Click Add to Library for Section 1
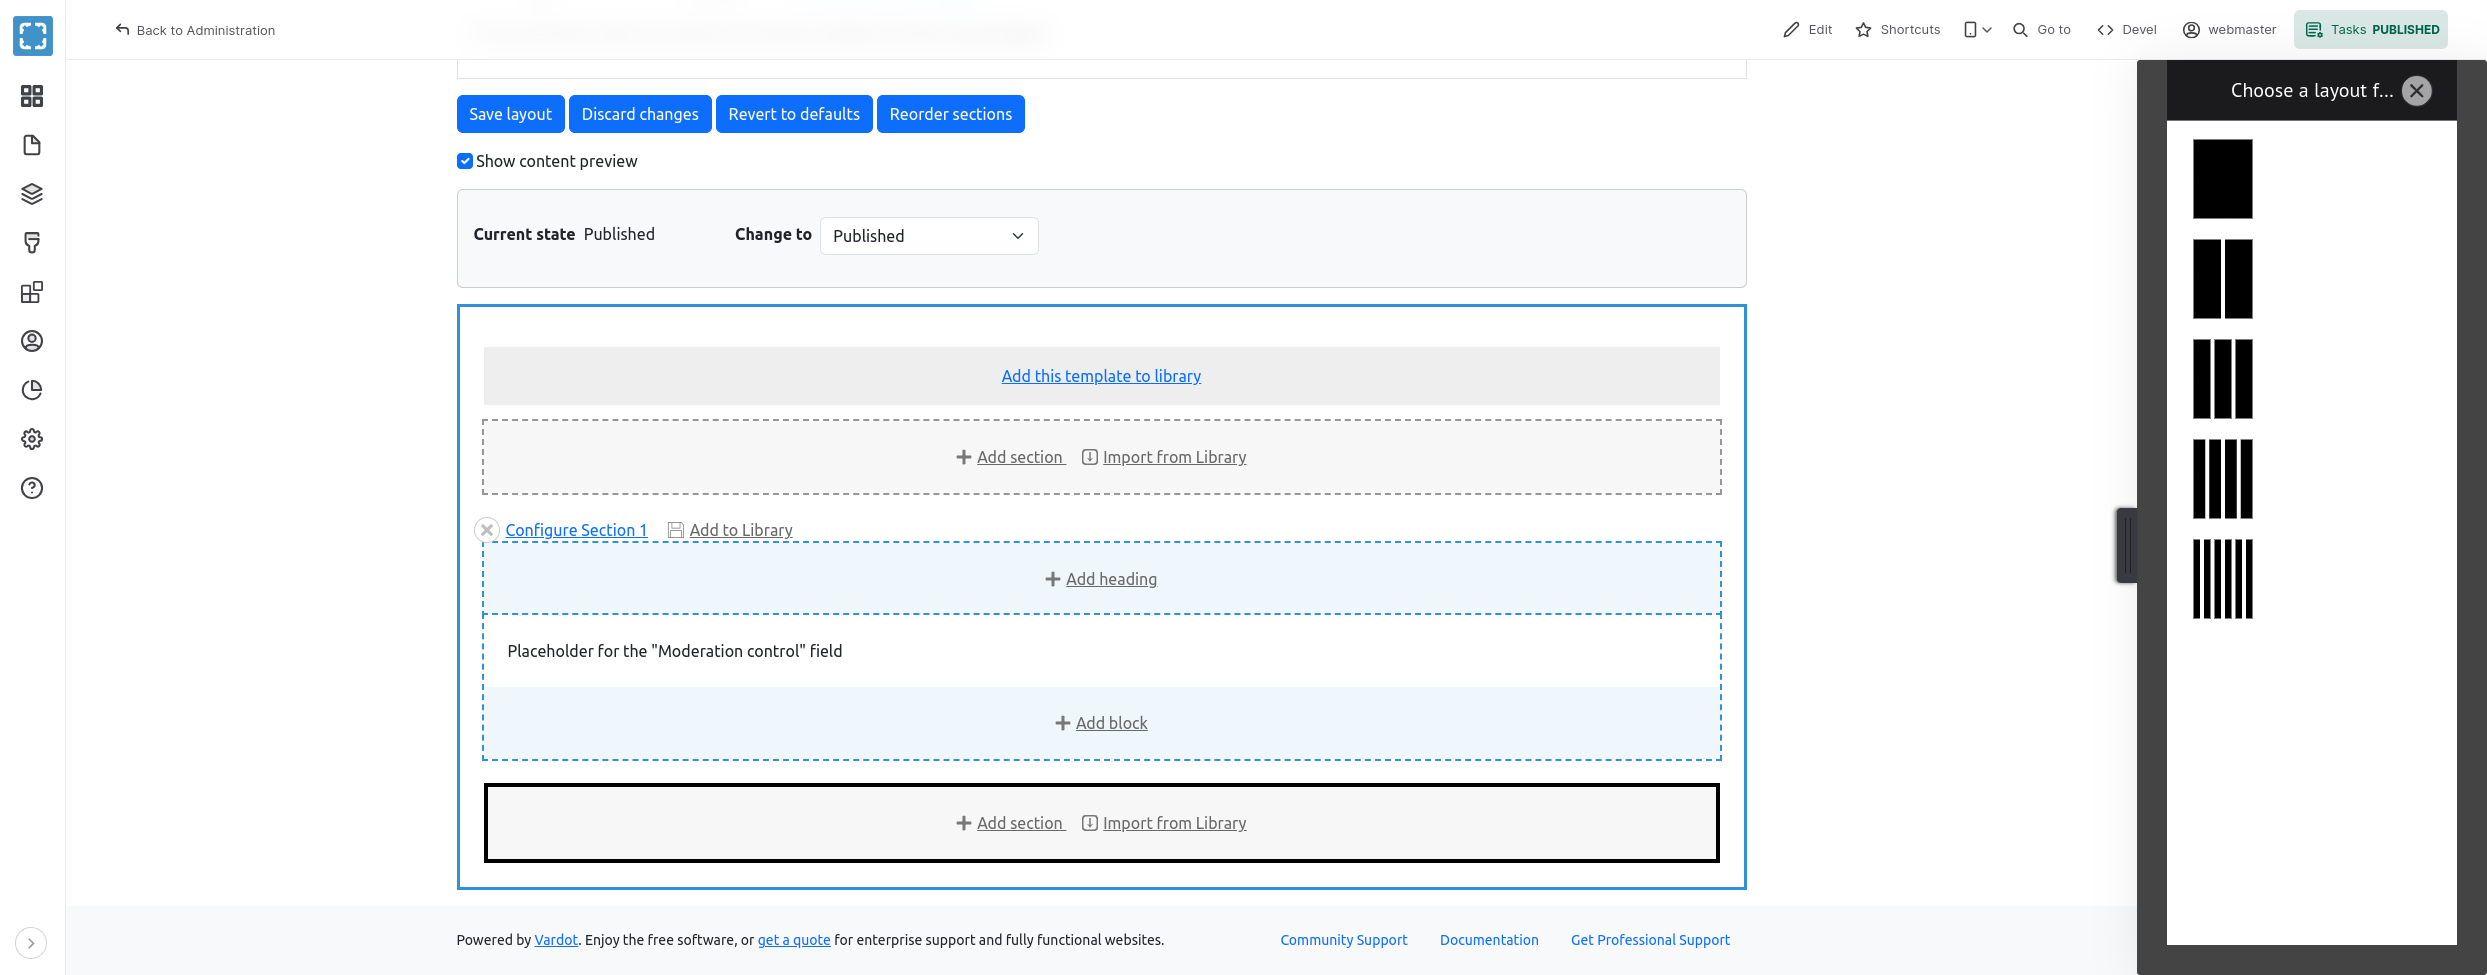 pyautogui.click(x=730, y=530)
